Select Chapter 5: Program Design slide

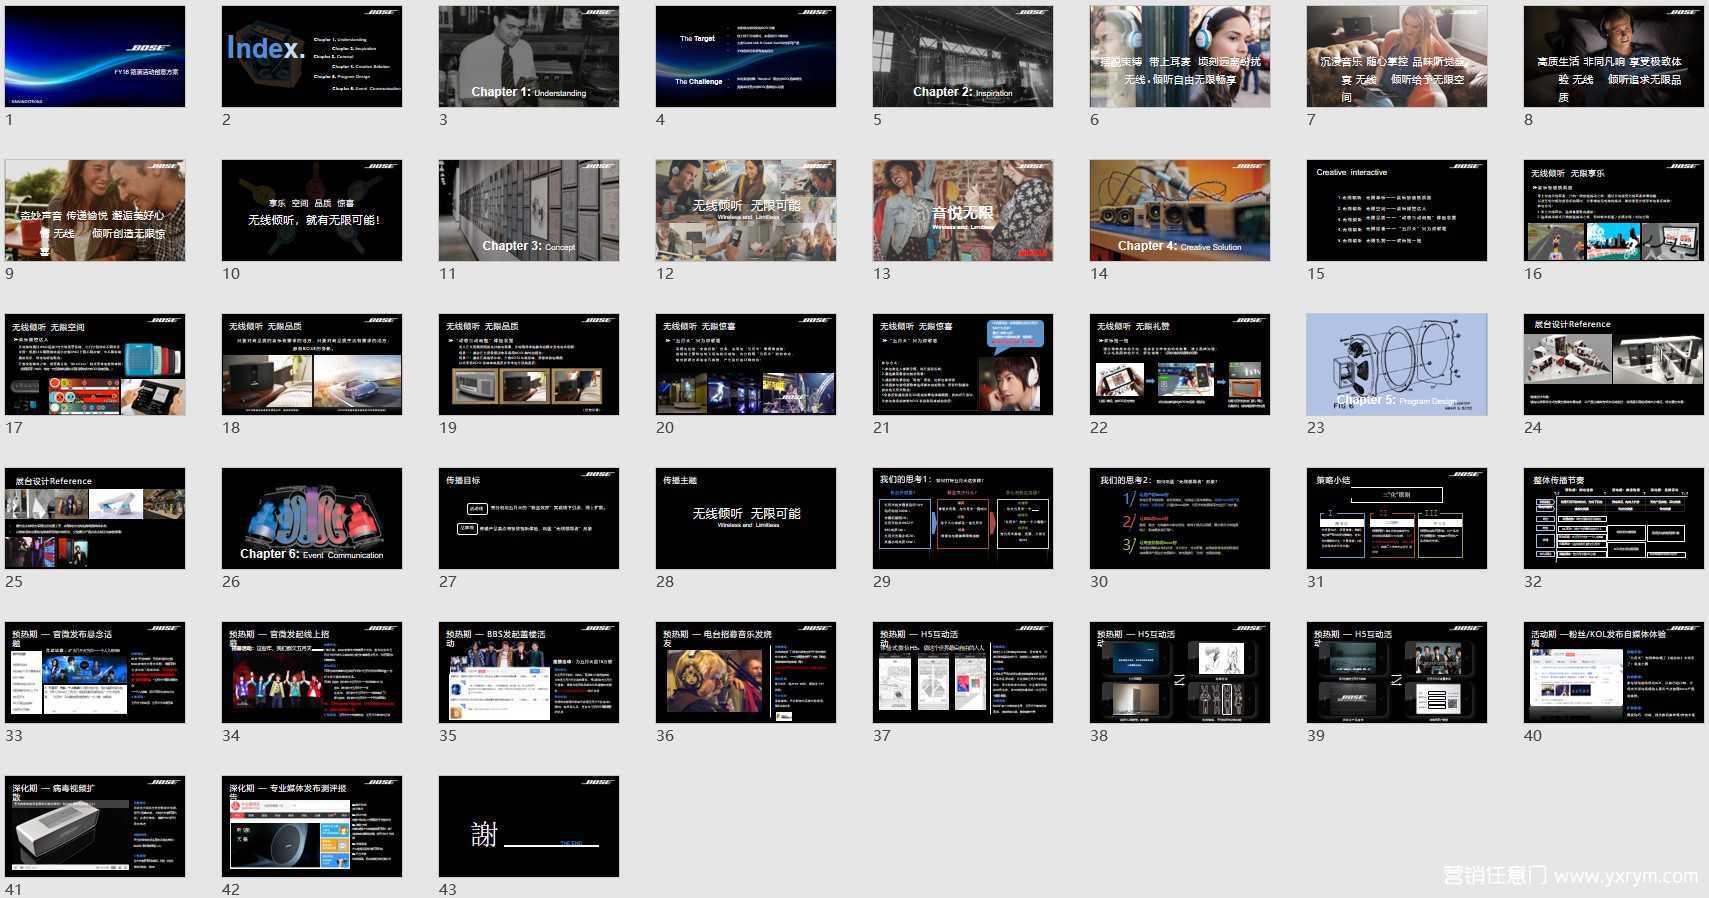[x=1397, y=364]
